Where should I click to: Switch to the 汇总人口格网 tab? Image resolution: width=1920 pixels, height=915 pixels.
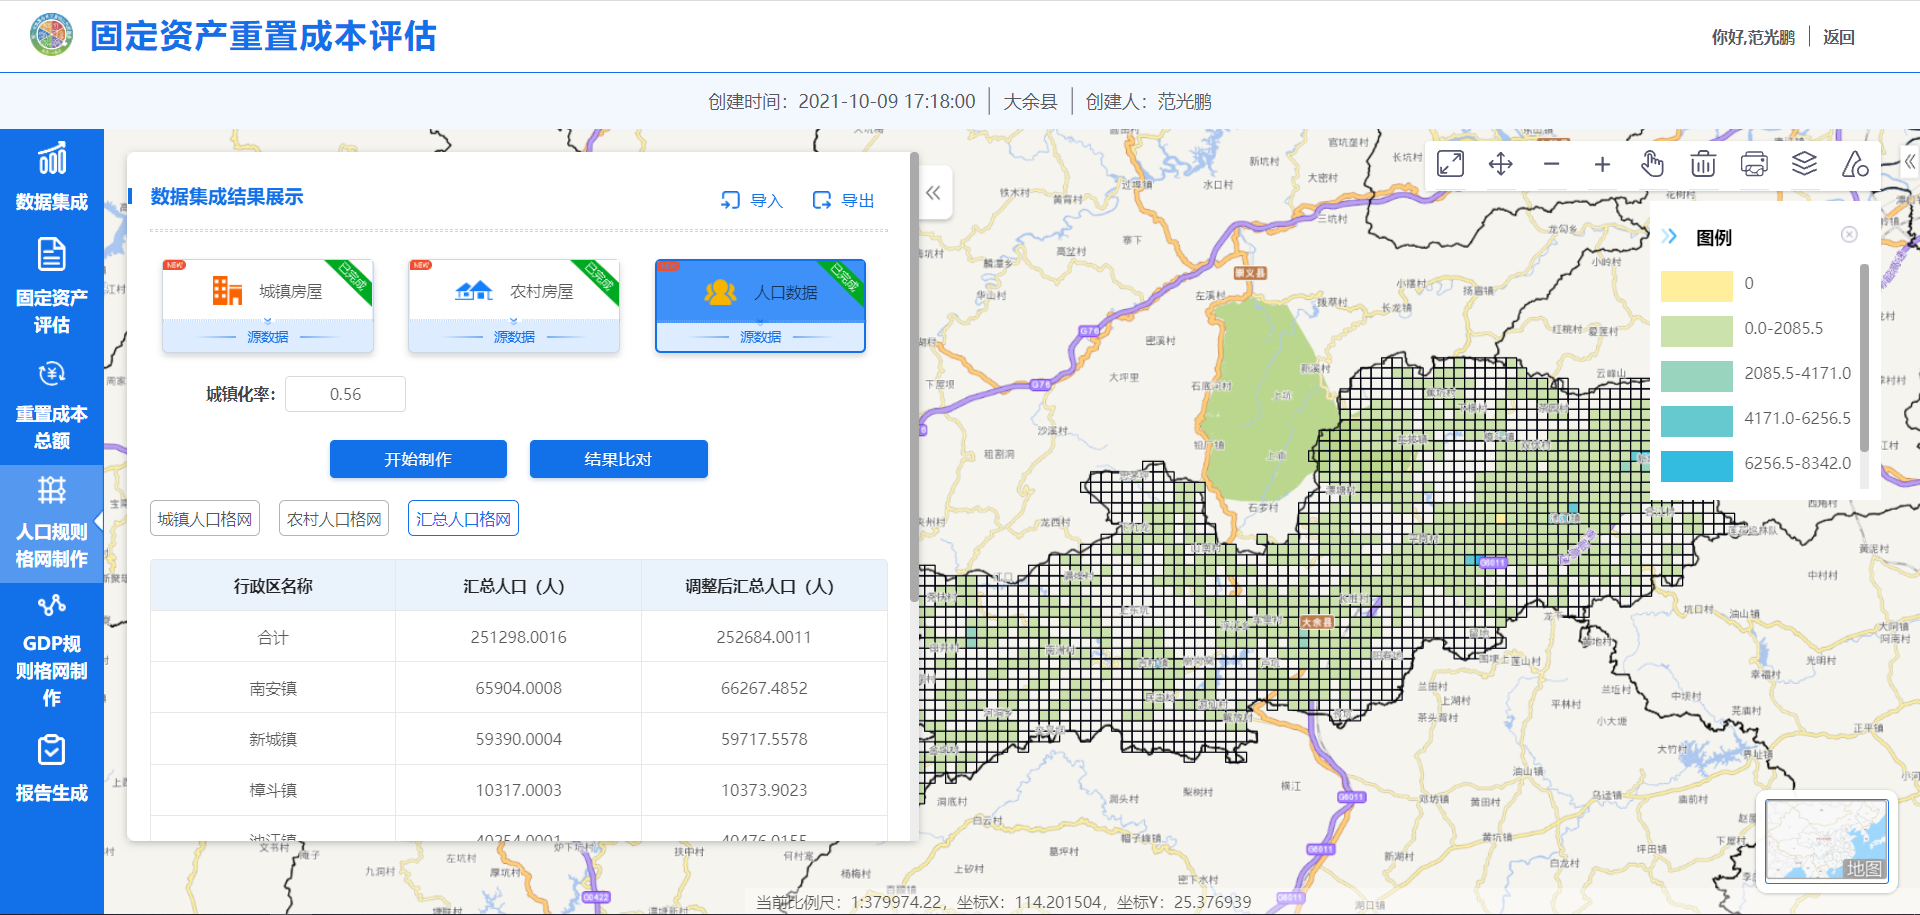click(463, 519)
